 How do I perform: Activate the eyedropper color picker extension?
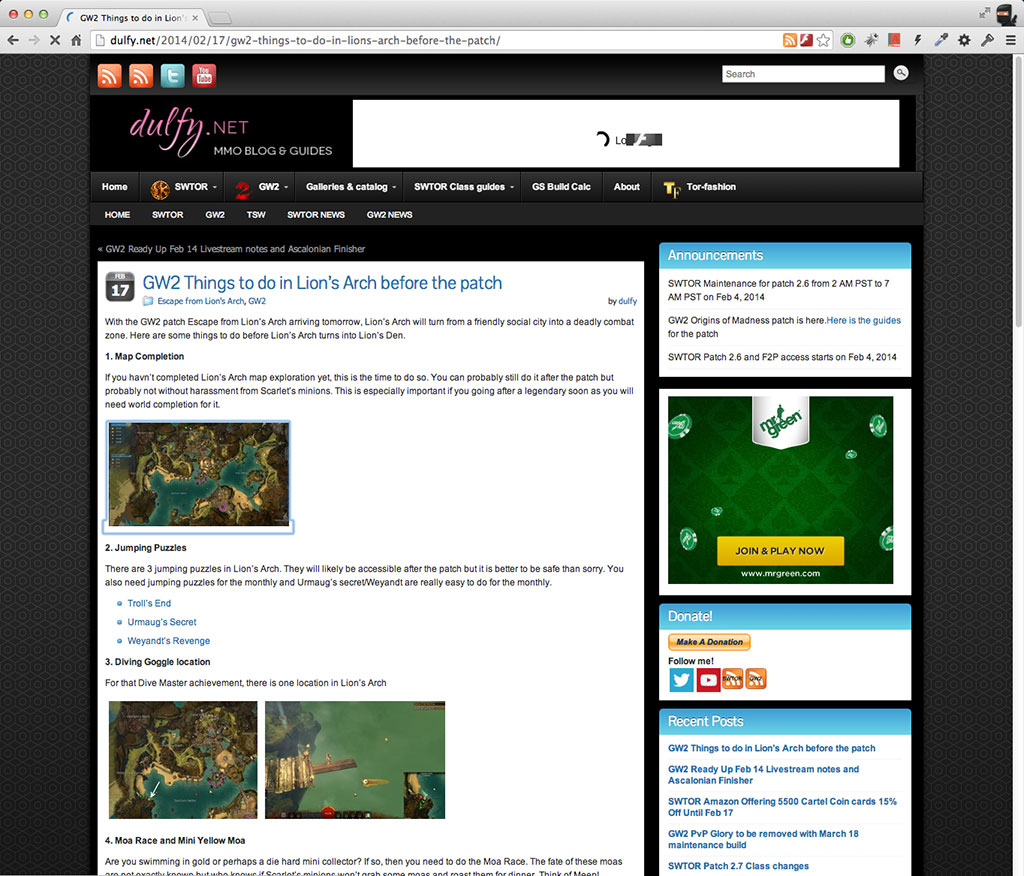click(x=941, y=41)
